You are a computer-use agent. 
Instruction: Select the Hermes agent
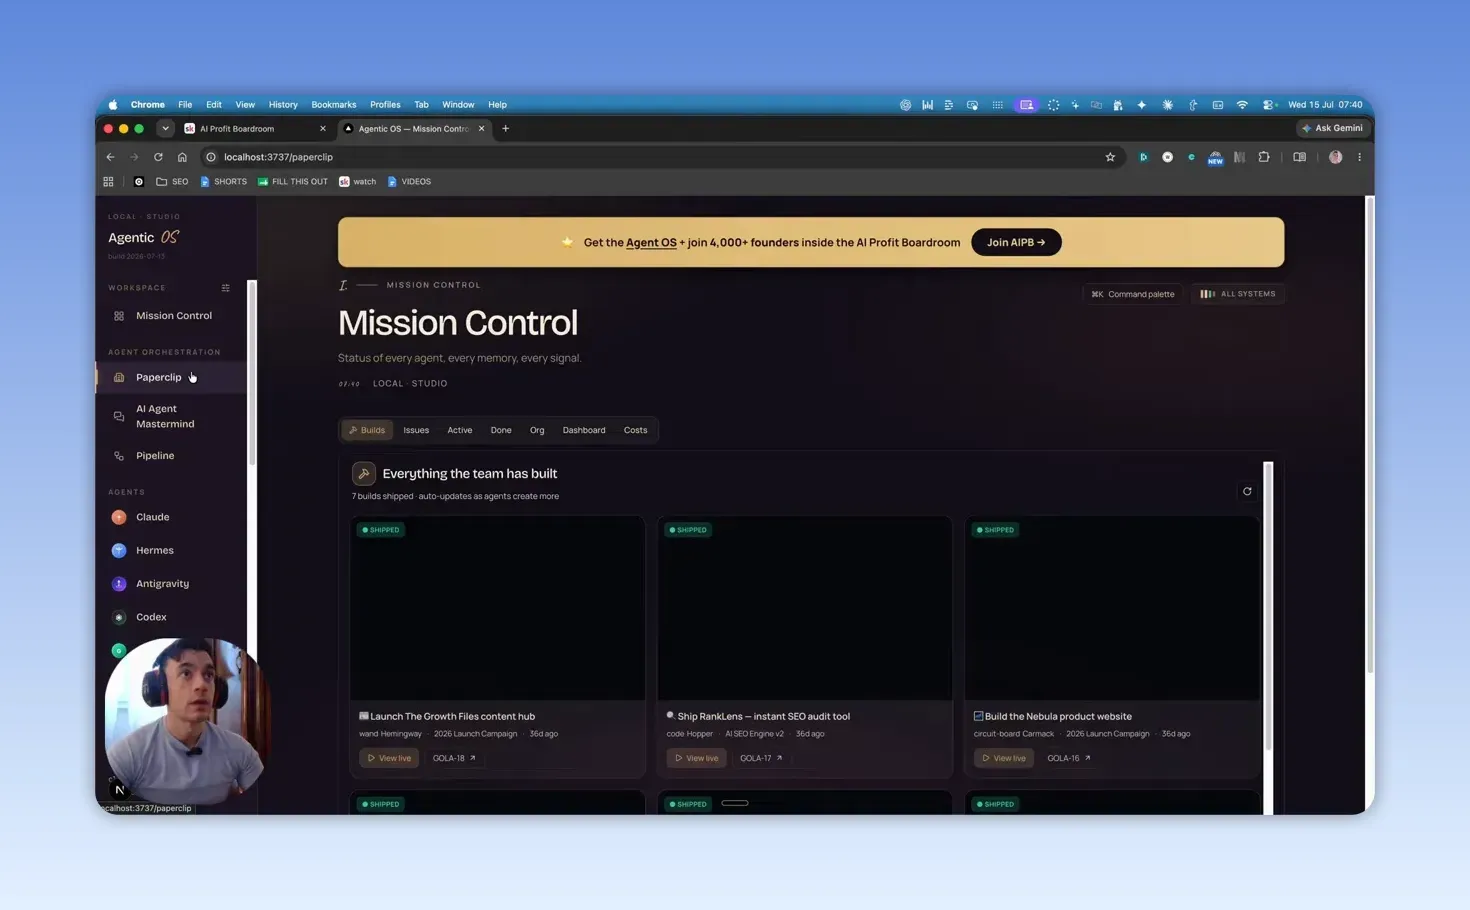click(x=172, y=550)
